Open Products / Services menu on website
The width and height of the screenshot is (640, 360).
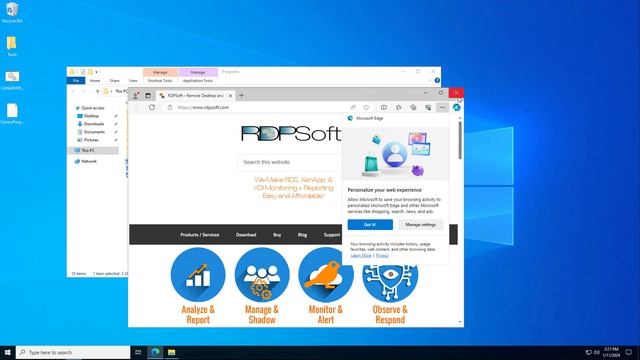[200, 235]
